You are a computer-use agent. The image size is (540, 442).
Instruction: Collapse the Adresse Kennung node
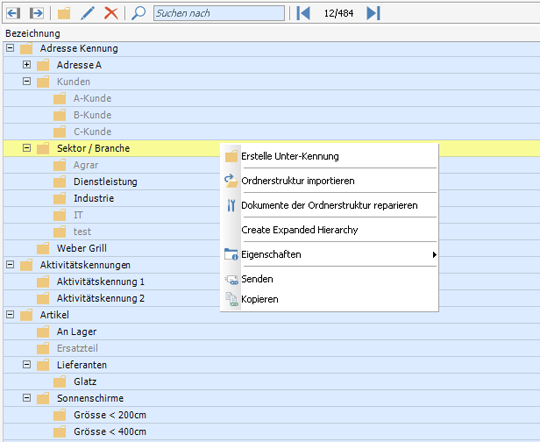pyautogui.click(x=10, y=48)
